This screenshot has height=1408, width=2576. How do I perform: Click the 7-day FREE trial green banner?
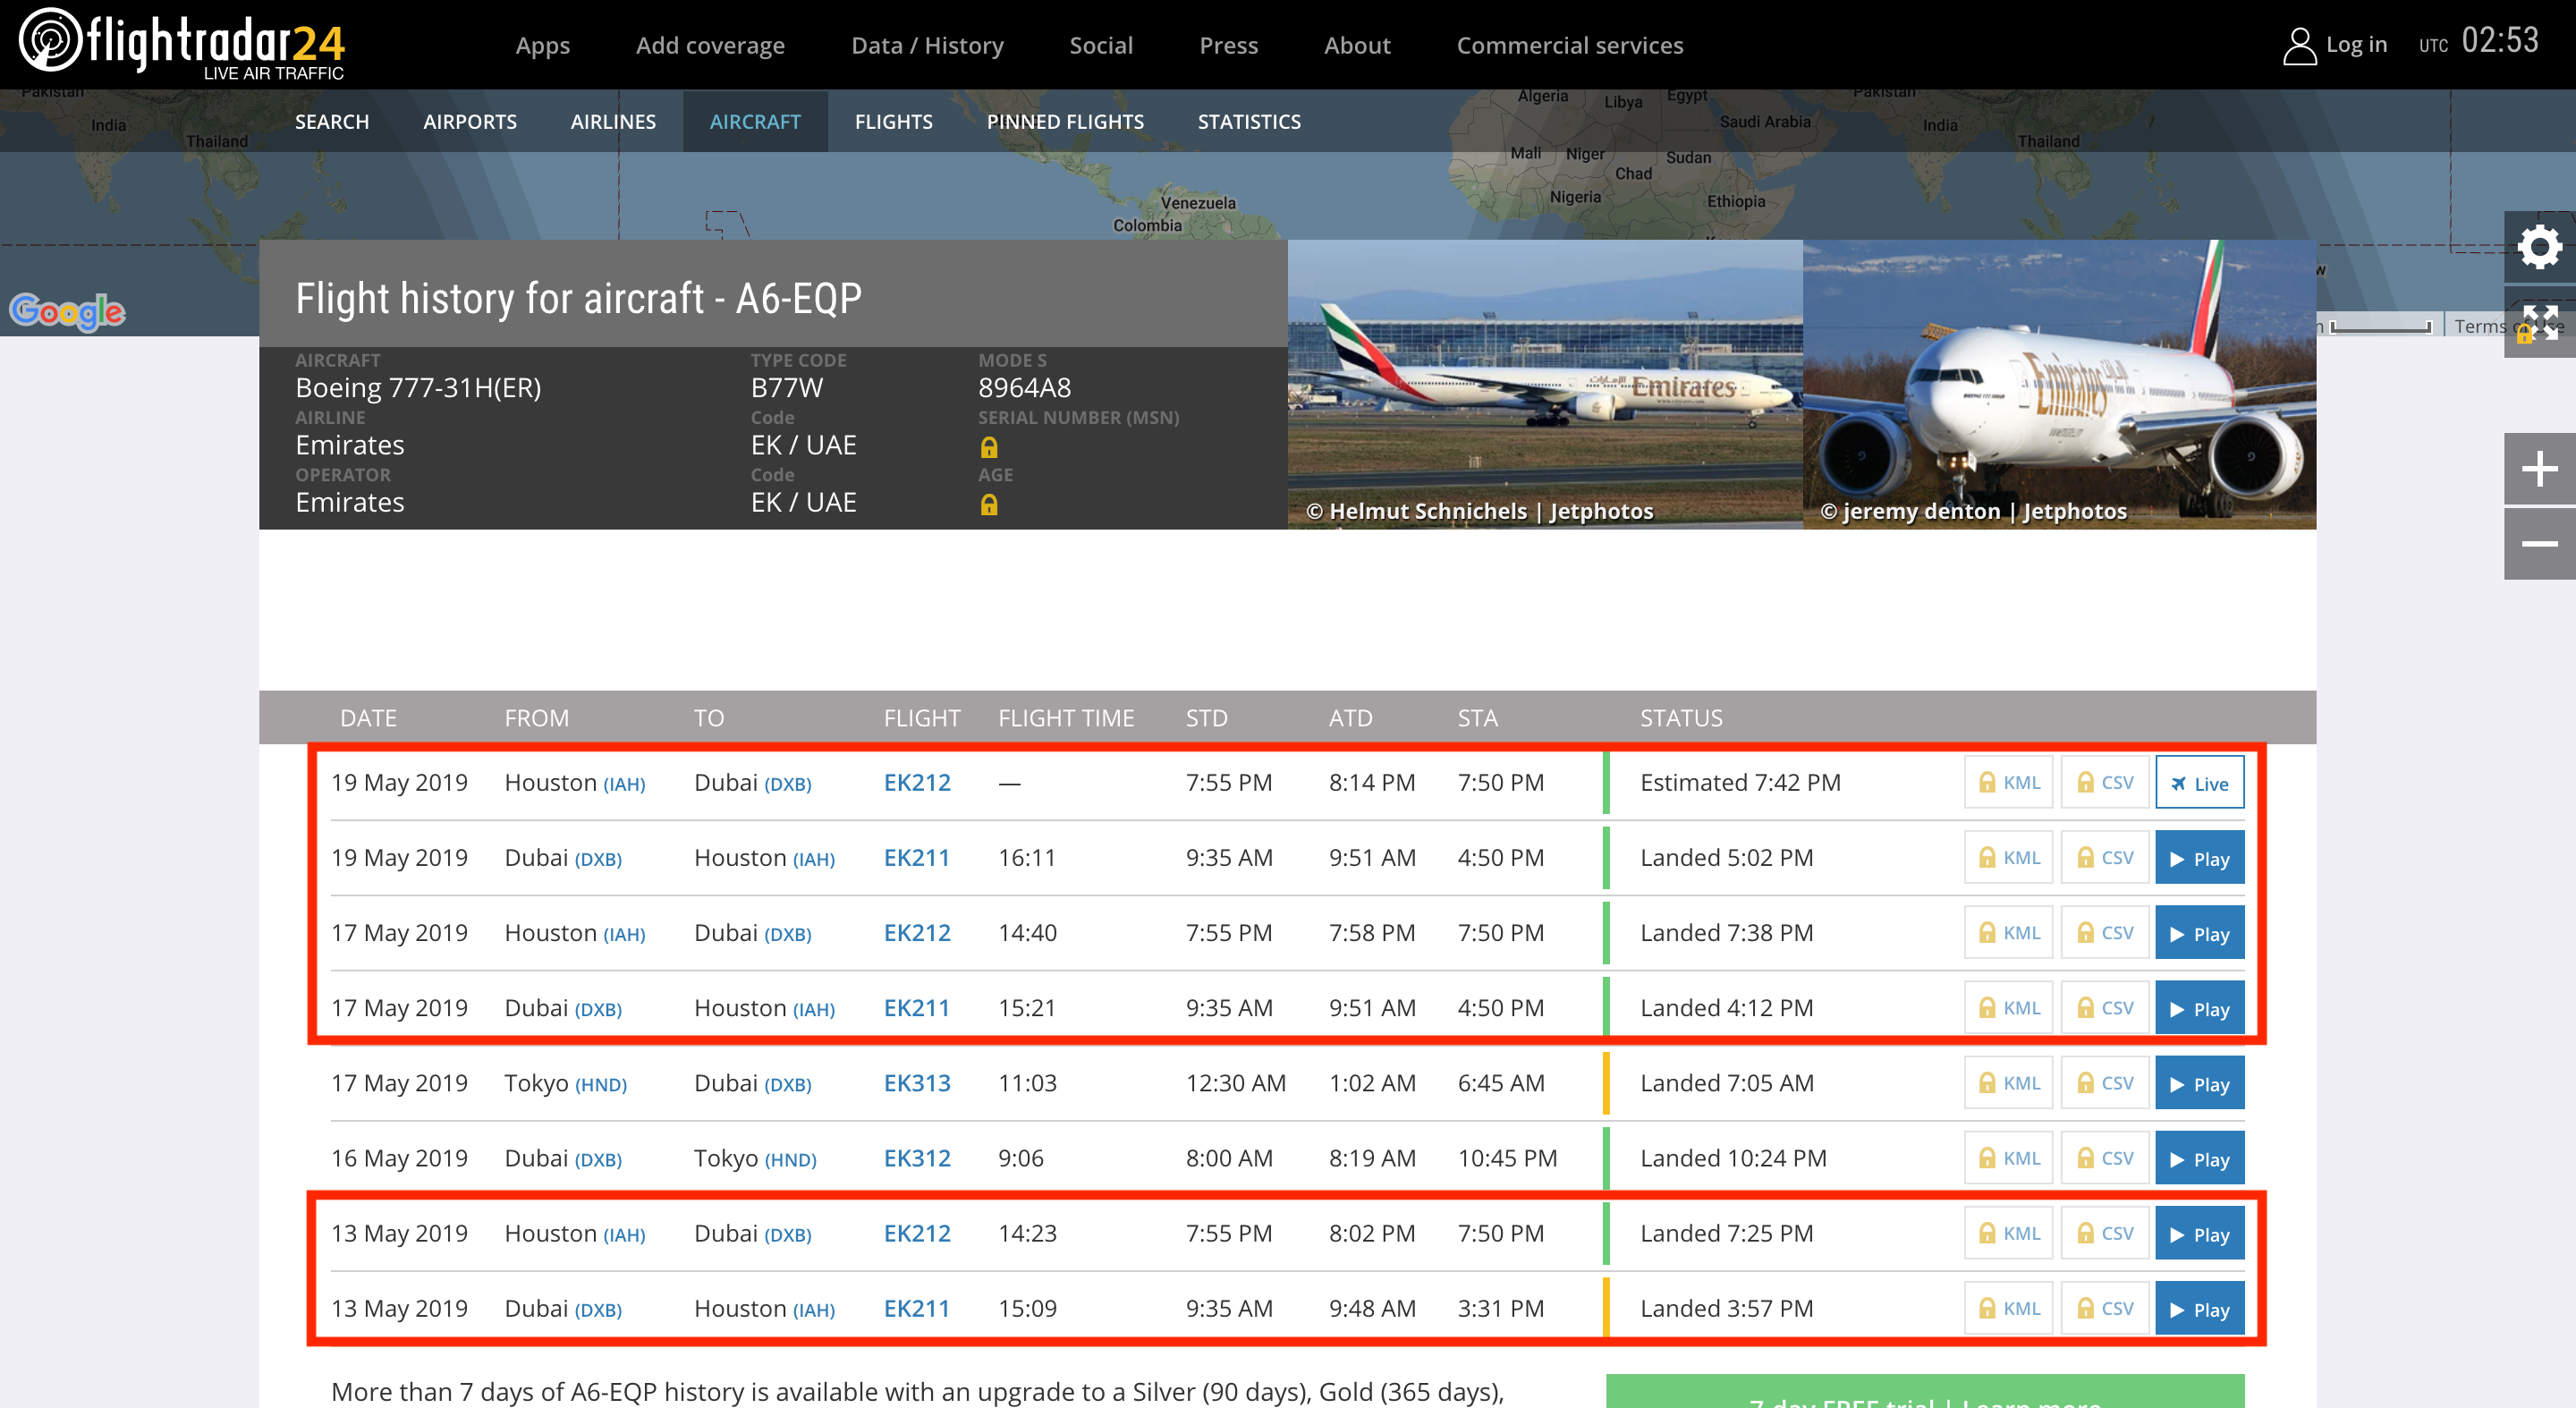(1924, 1394)
